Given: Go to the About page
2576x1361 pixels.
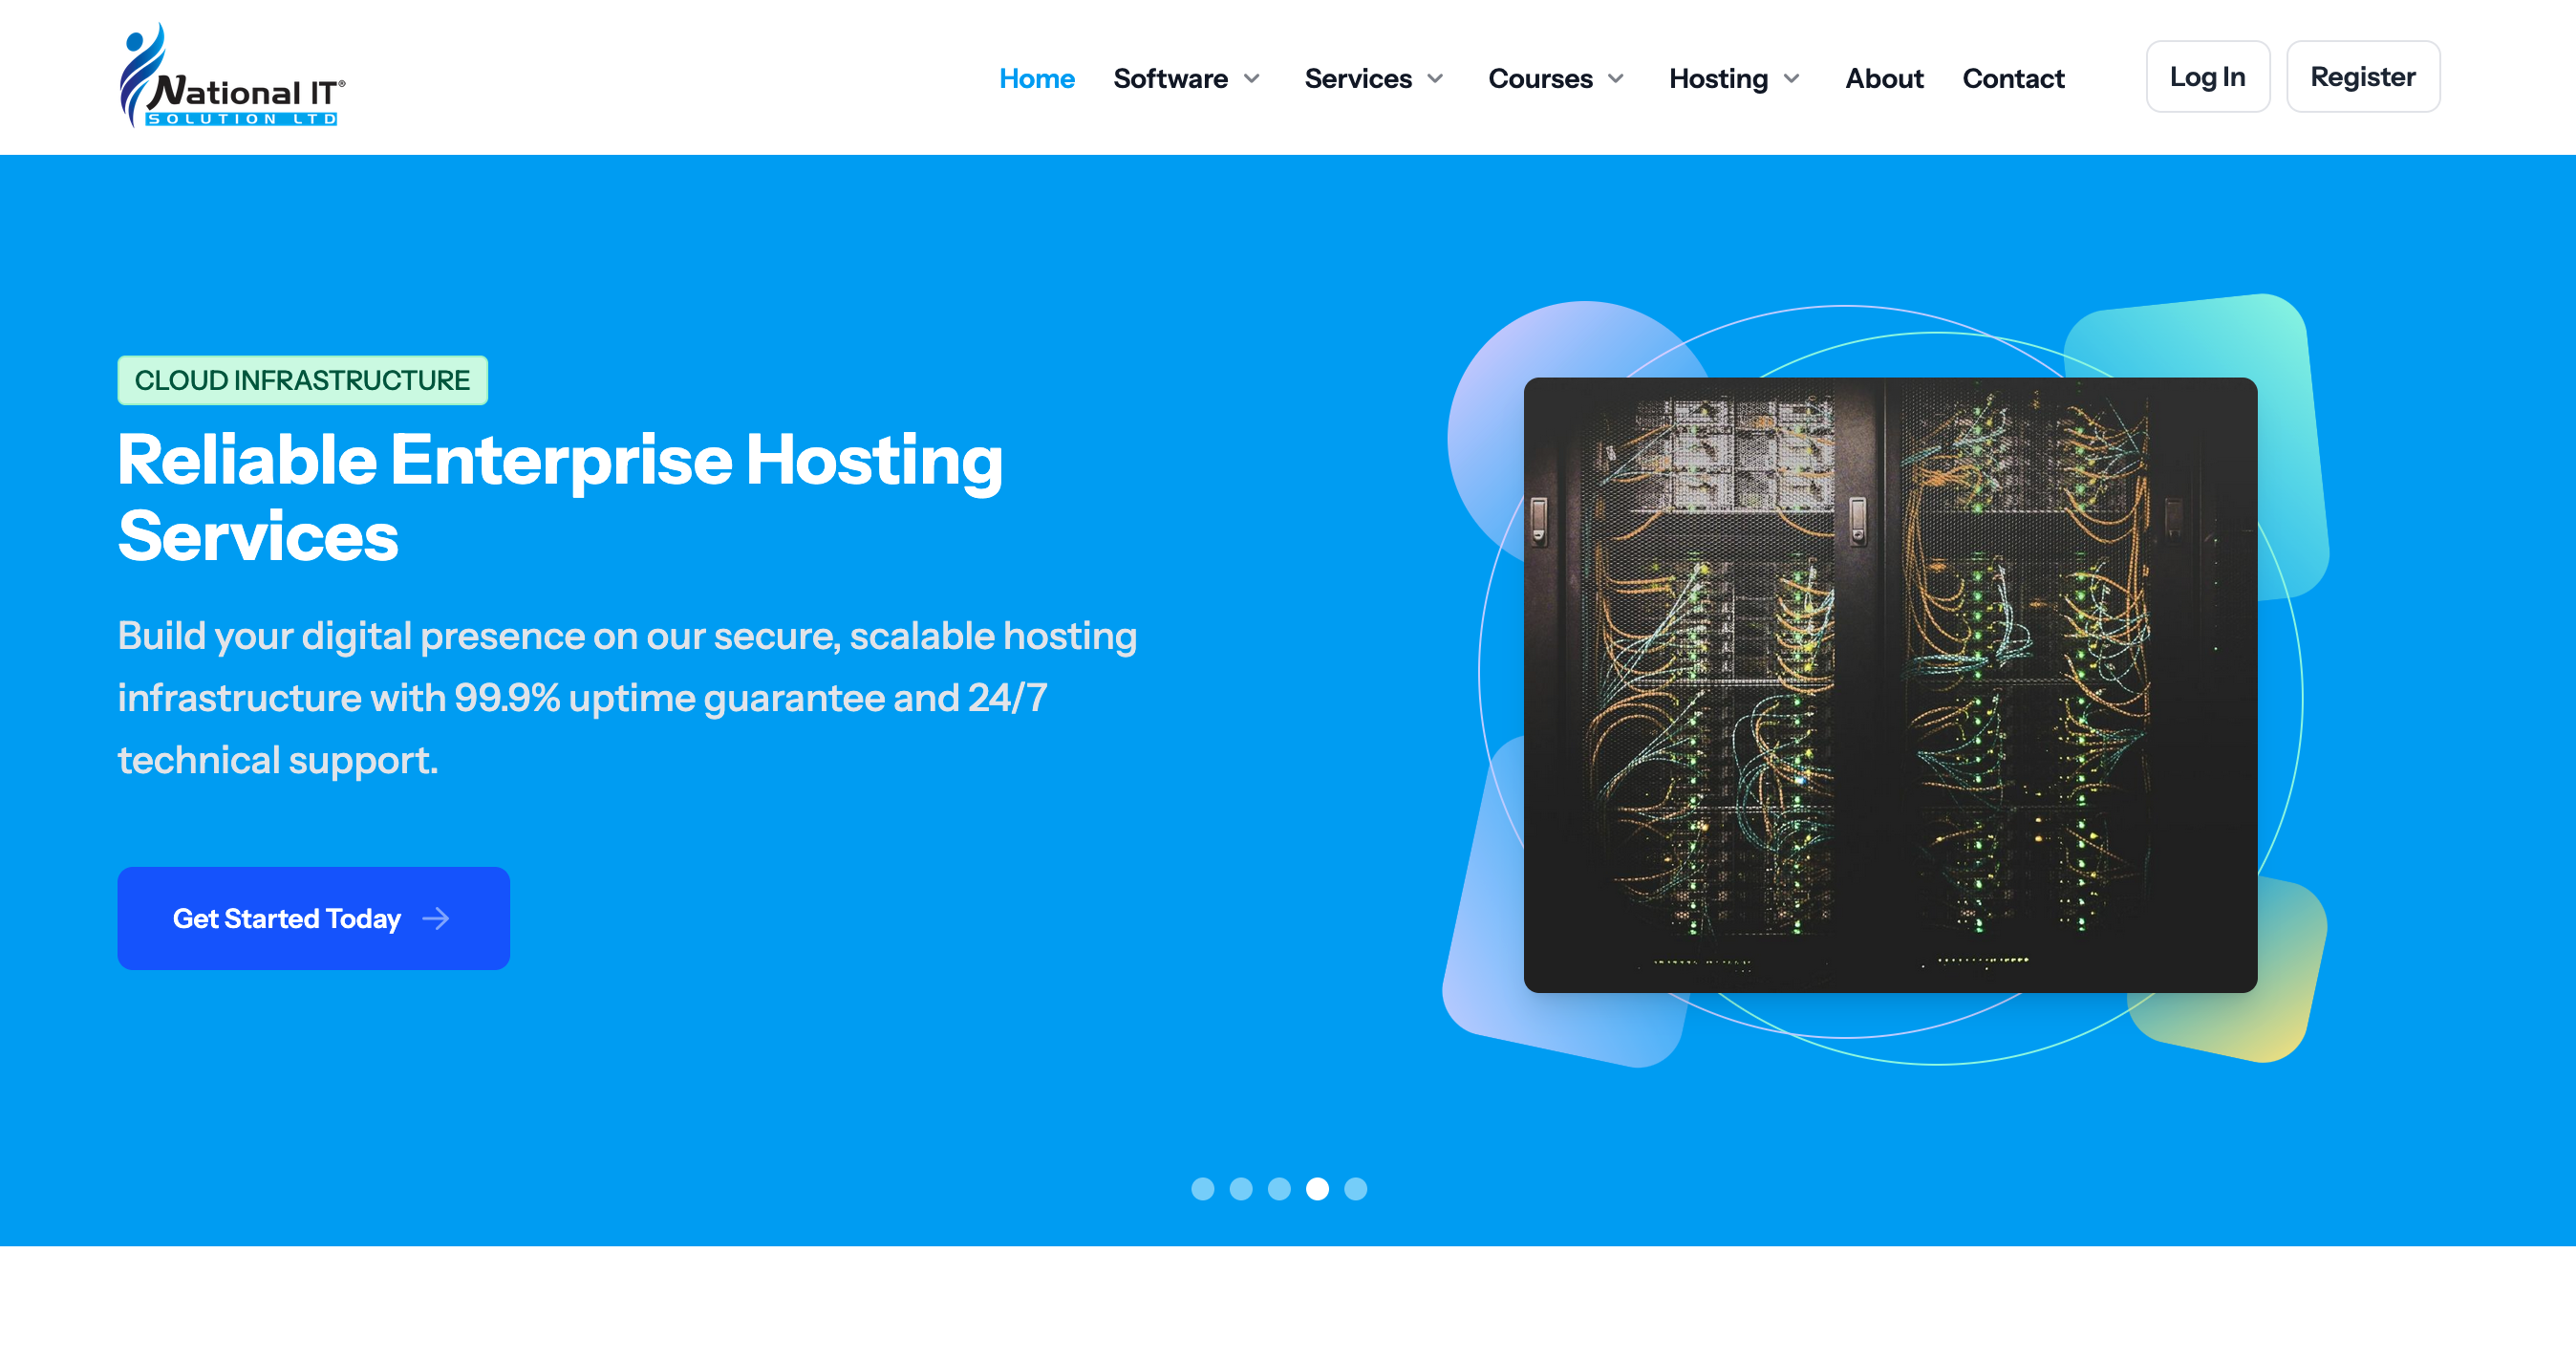Looking at the screenshot, I should point(1884,78).
